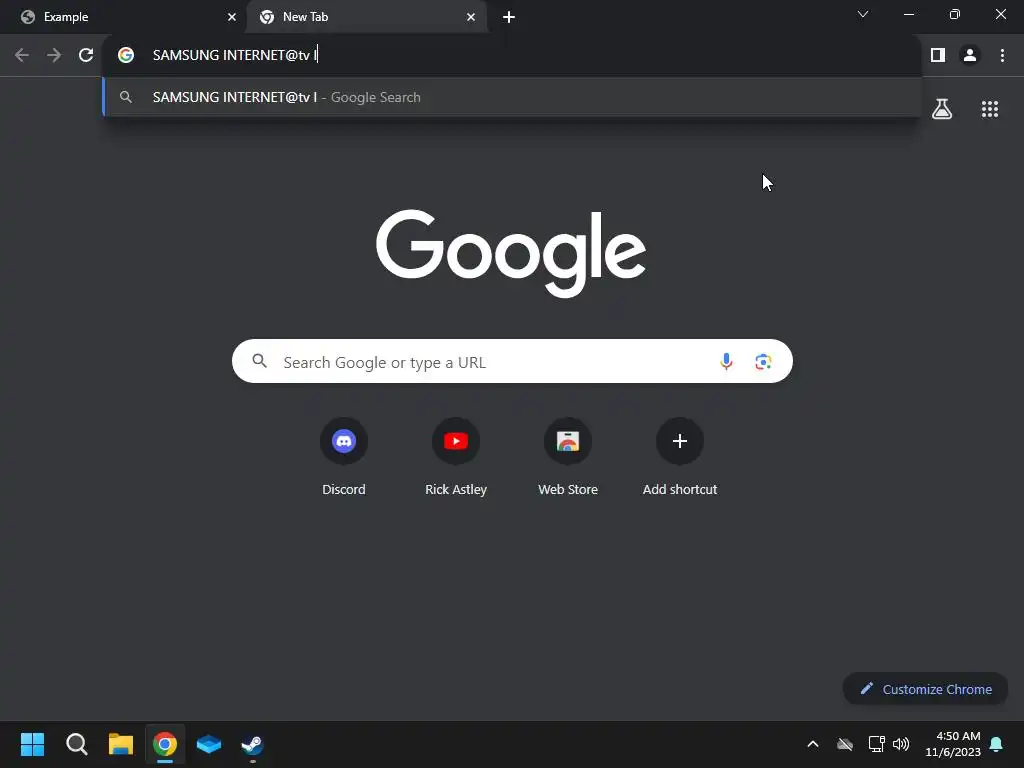Image resolution: width=1024 pixels, height=768 pixels.
Task: Open network status tray icon
Action: [876, 744]
